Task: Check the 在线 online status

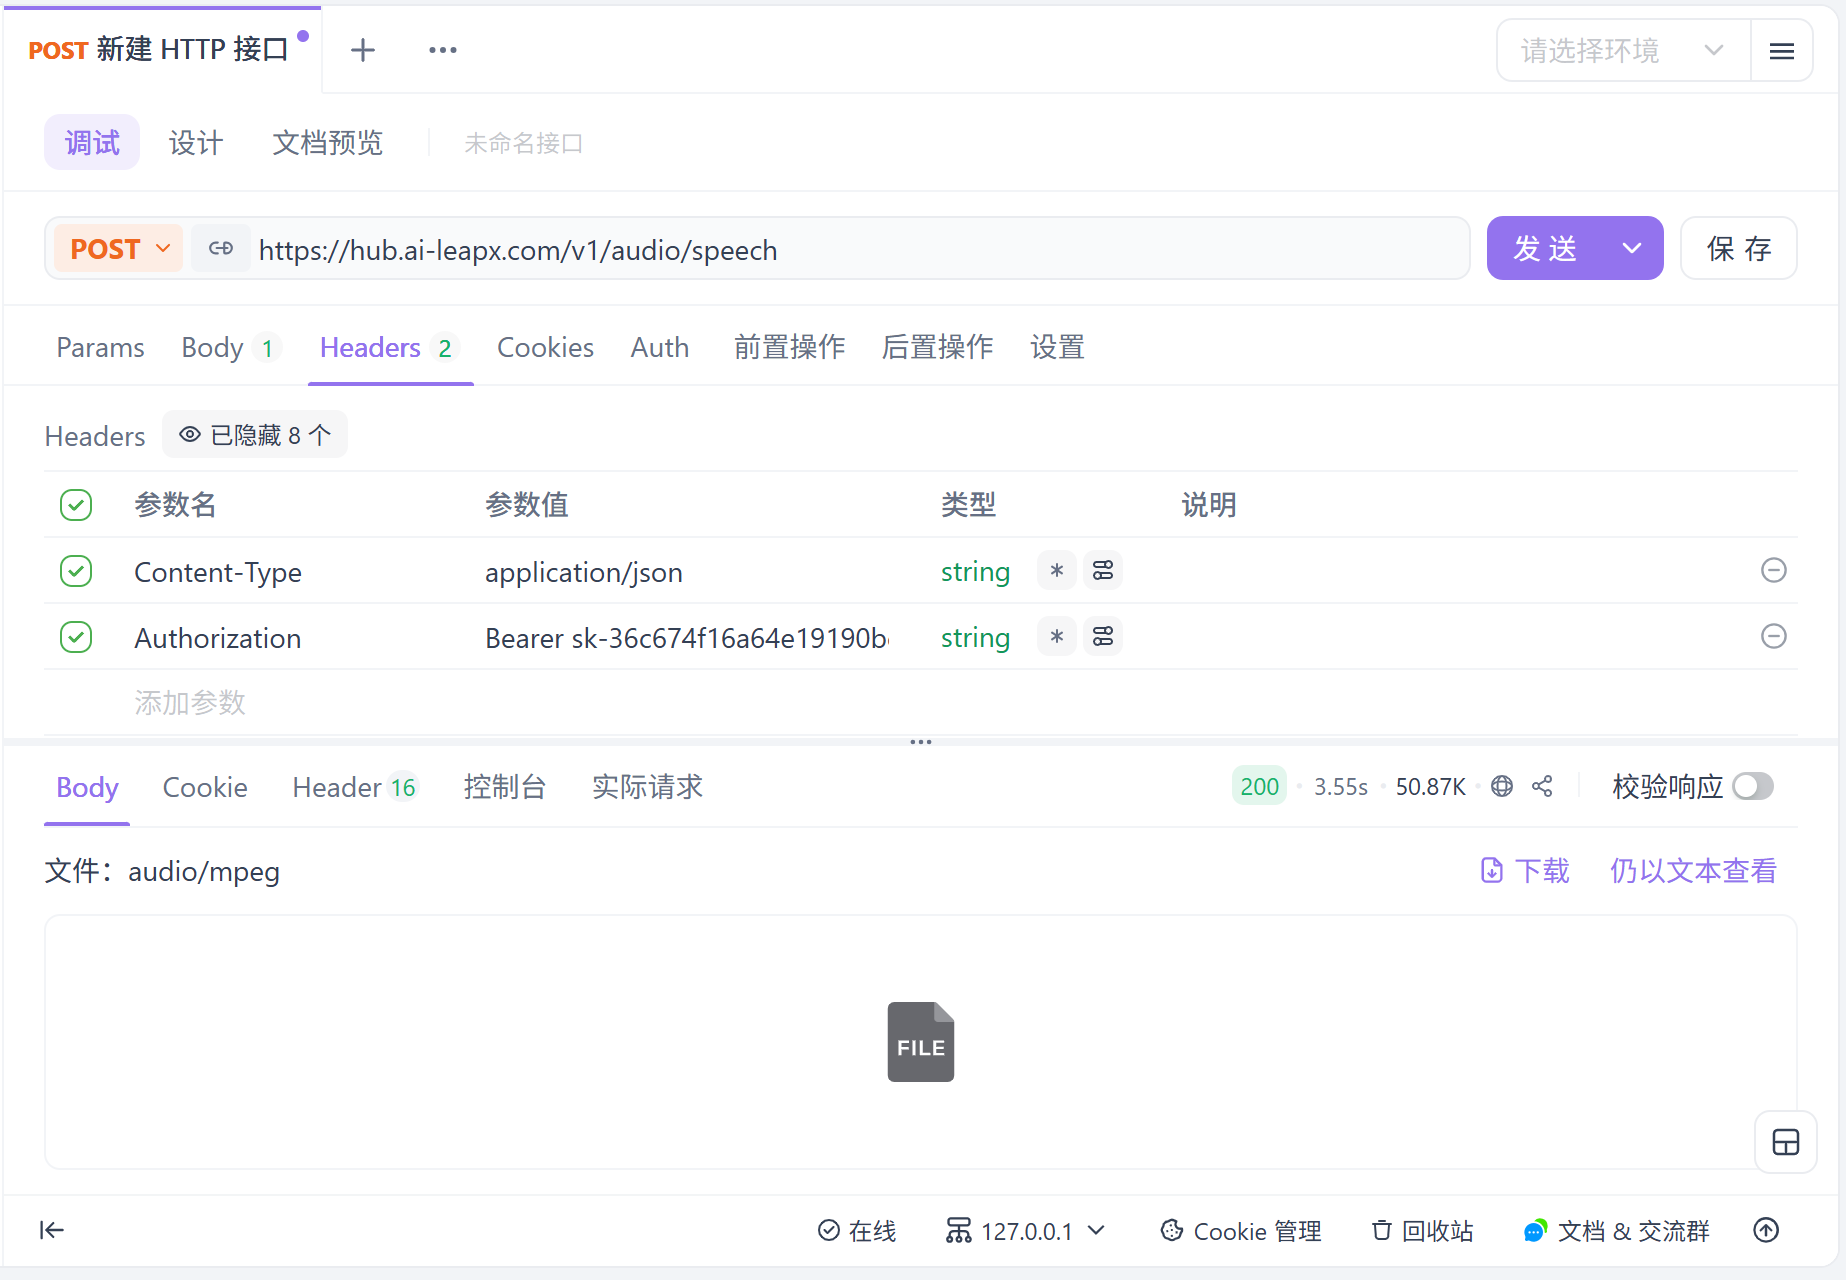Action: pyautogui.click(x=857, y=1231)
